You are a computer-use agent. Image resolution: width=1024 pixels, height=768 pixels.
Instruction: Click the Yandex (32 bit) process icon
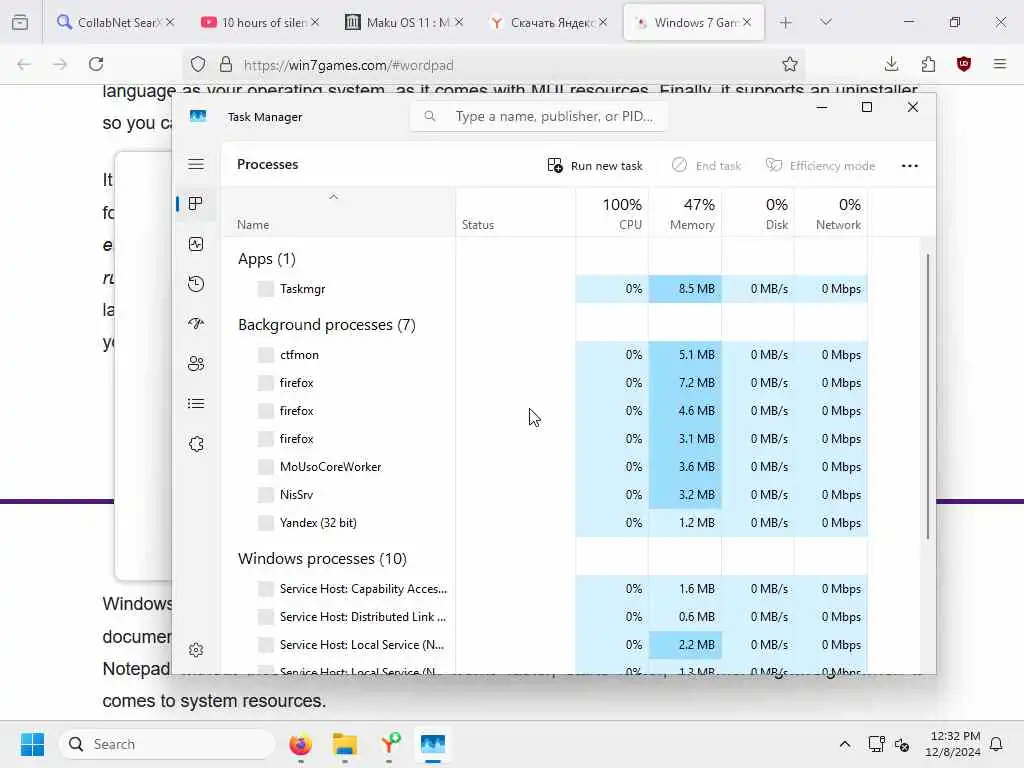(266, 523)
